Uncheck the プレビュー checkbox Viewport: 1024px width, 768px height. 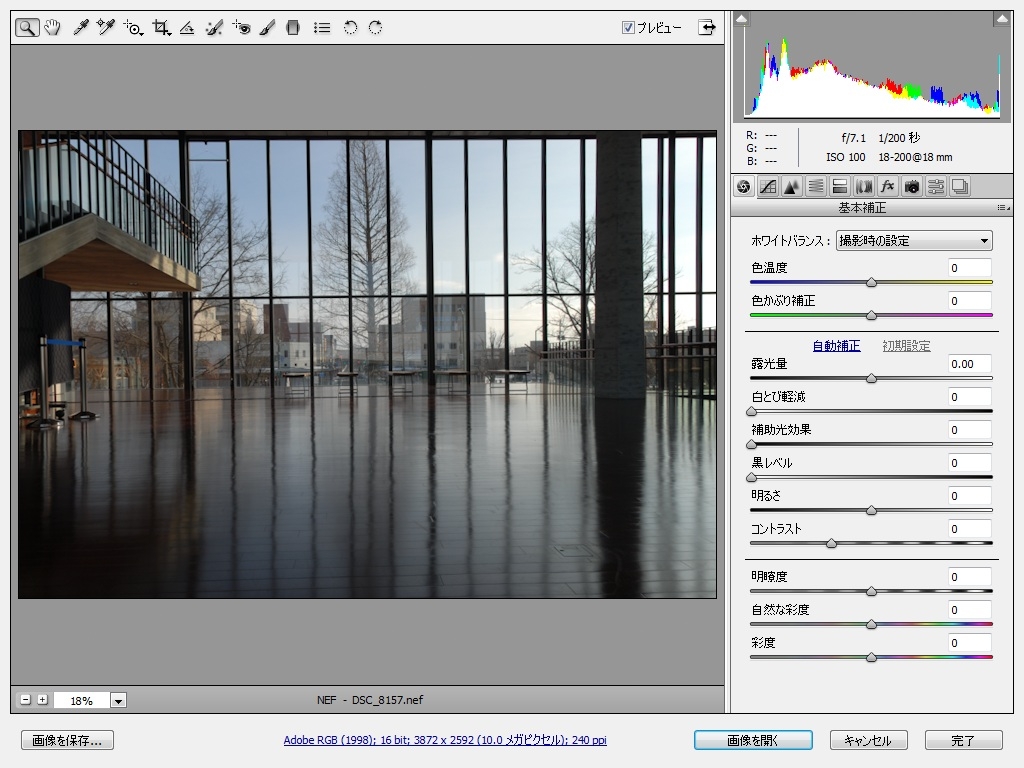tap(628, 28)
